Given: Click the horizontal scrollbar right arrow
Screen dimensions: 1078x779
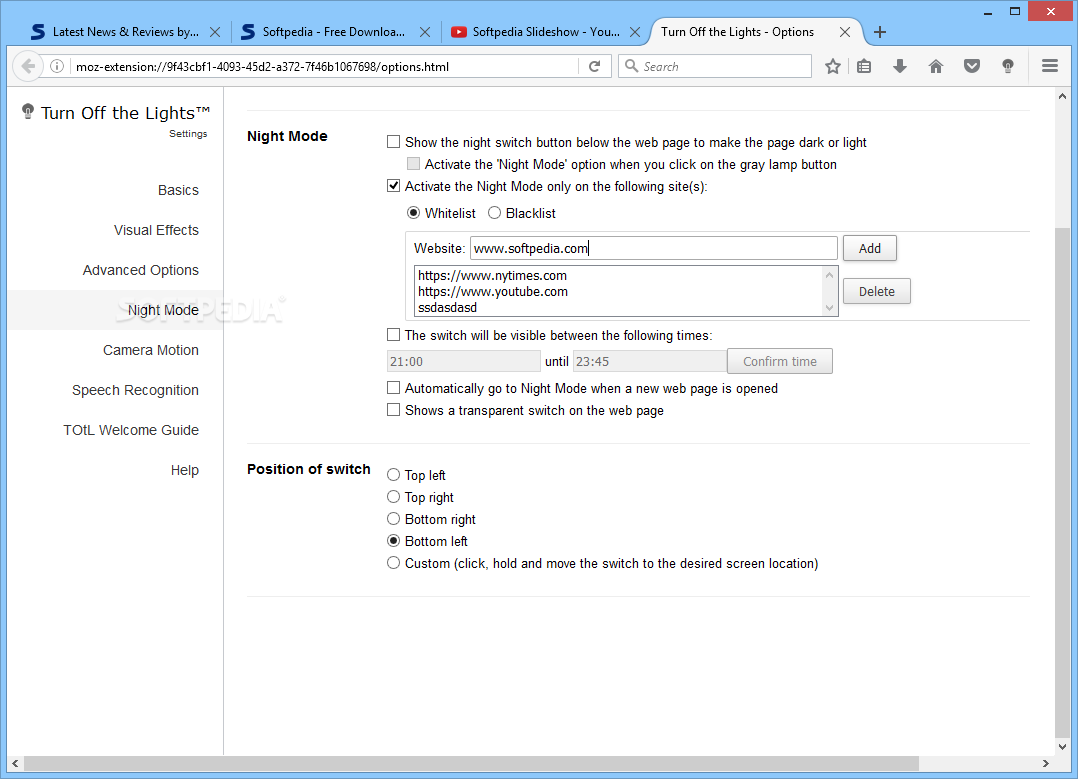Looking at the screenshot, I should click(1046, 763).
